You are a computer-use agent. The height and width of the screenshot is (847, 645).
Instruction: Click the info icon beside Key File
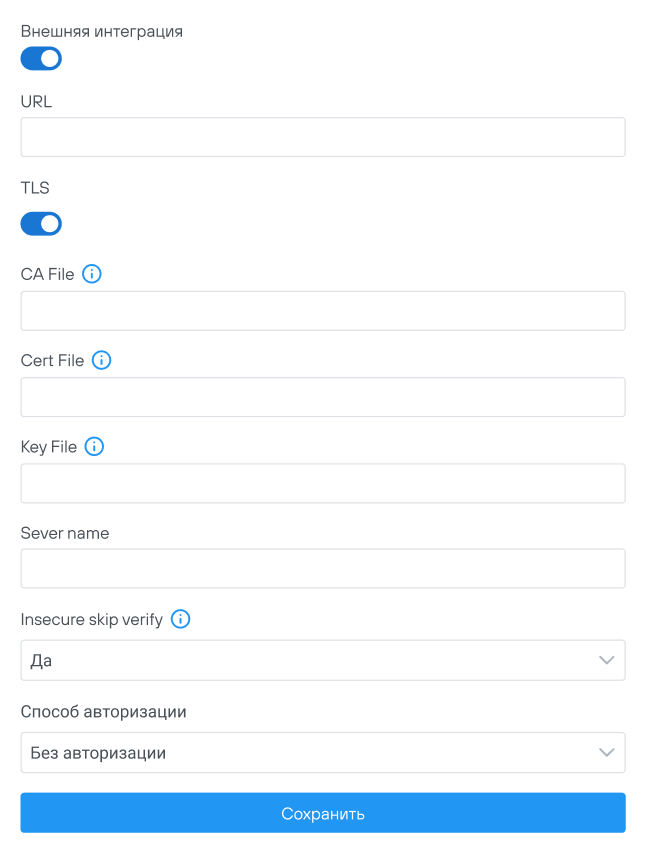click(94, 447)
